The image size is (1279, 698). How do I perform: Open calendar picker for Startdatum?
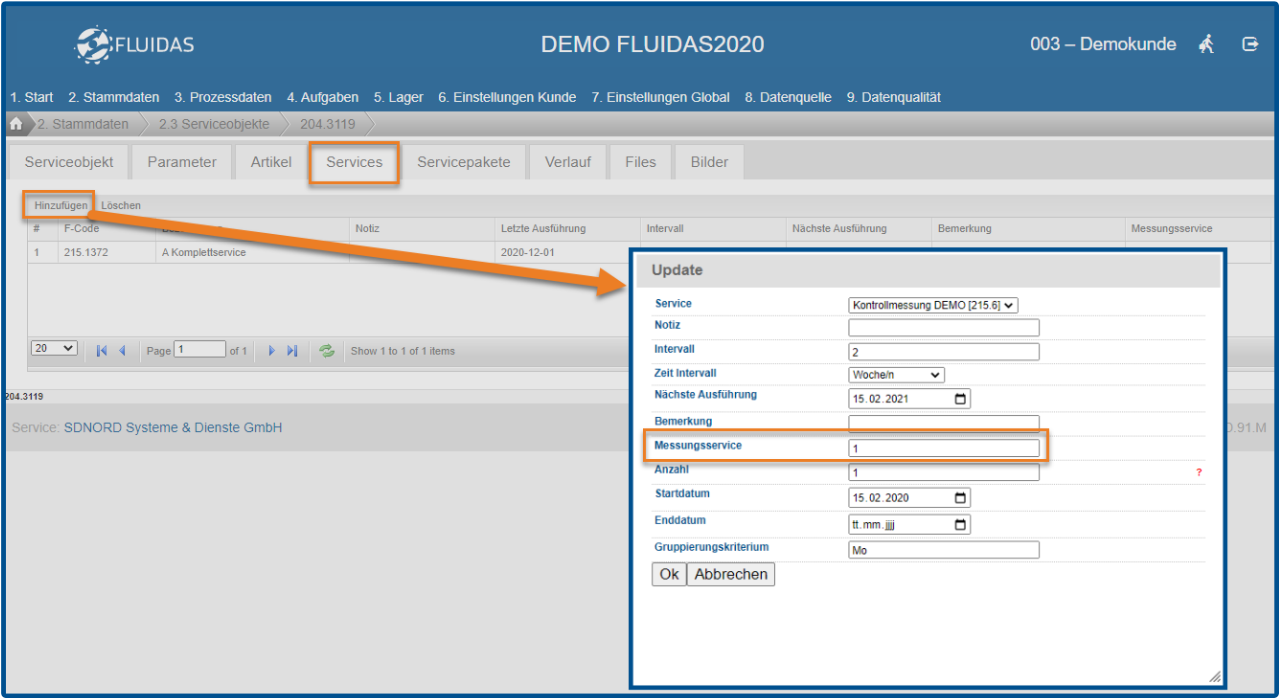[961, 498]
